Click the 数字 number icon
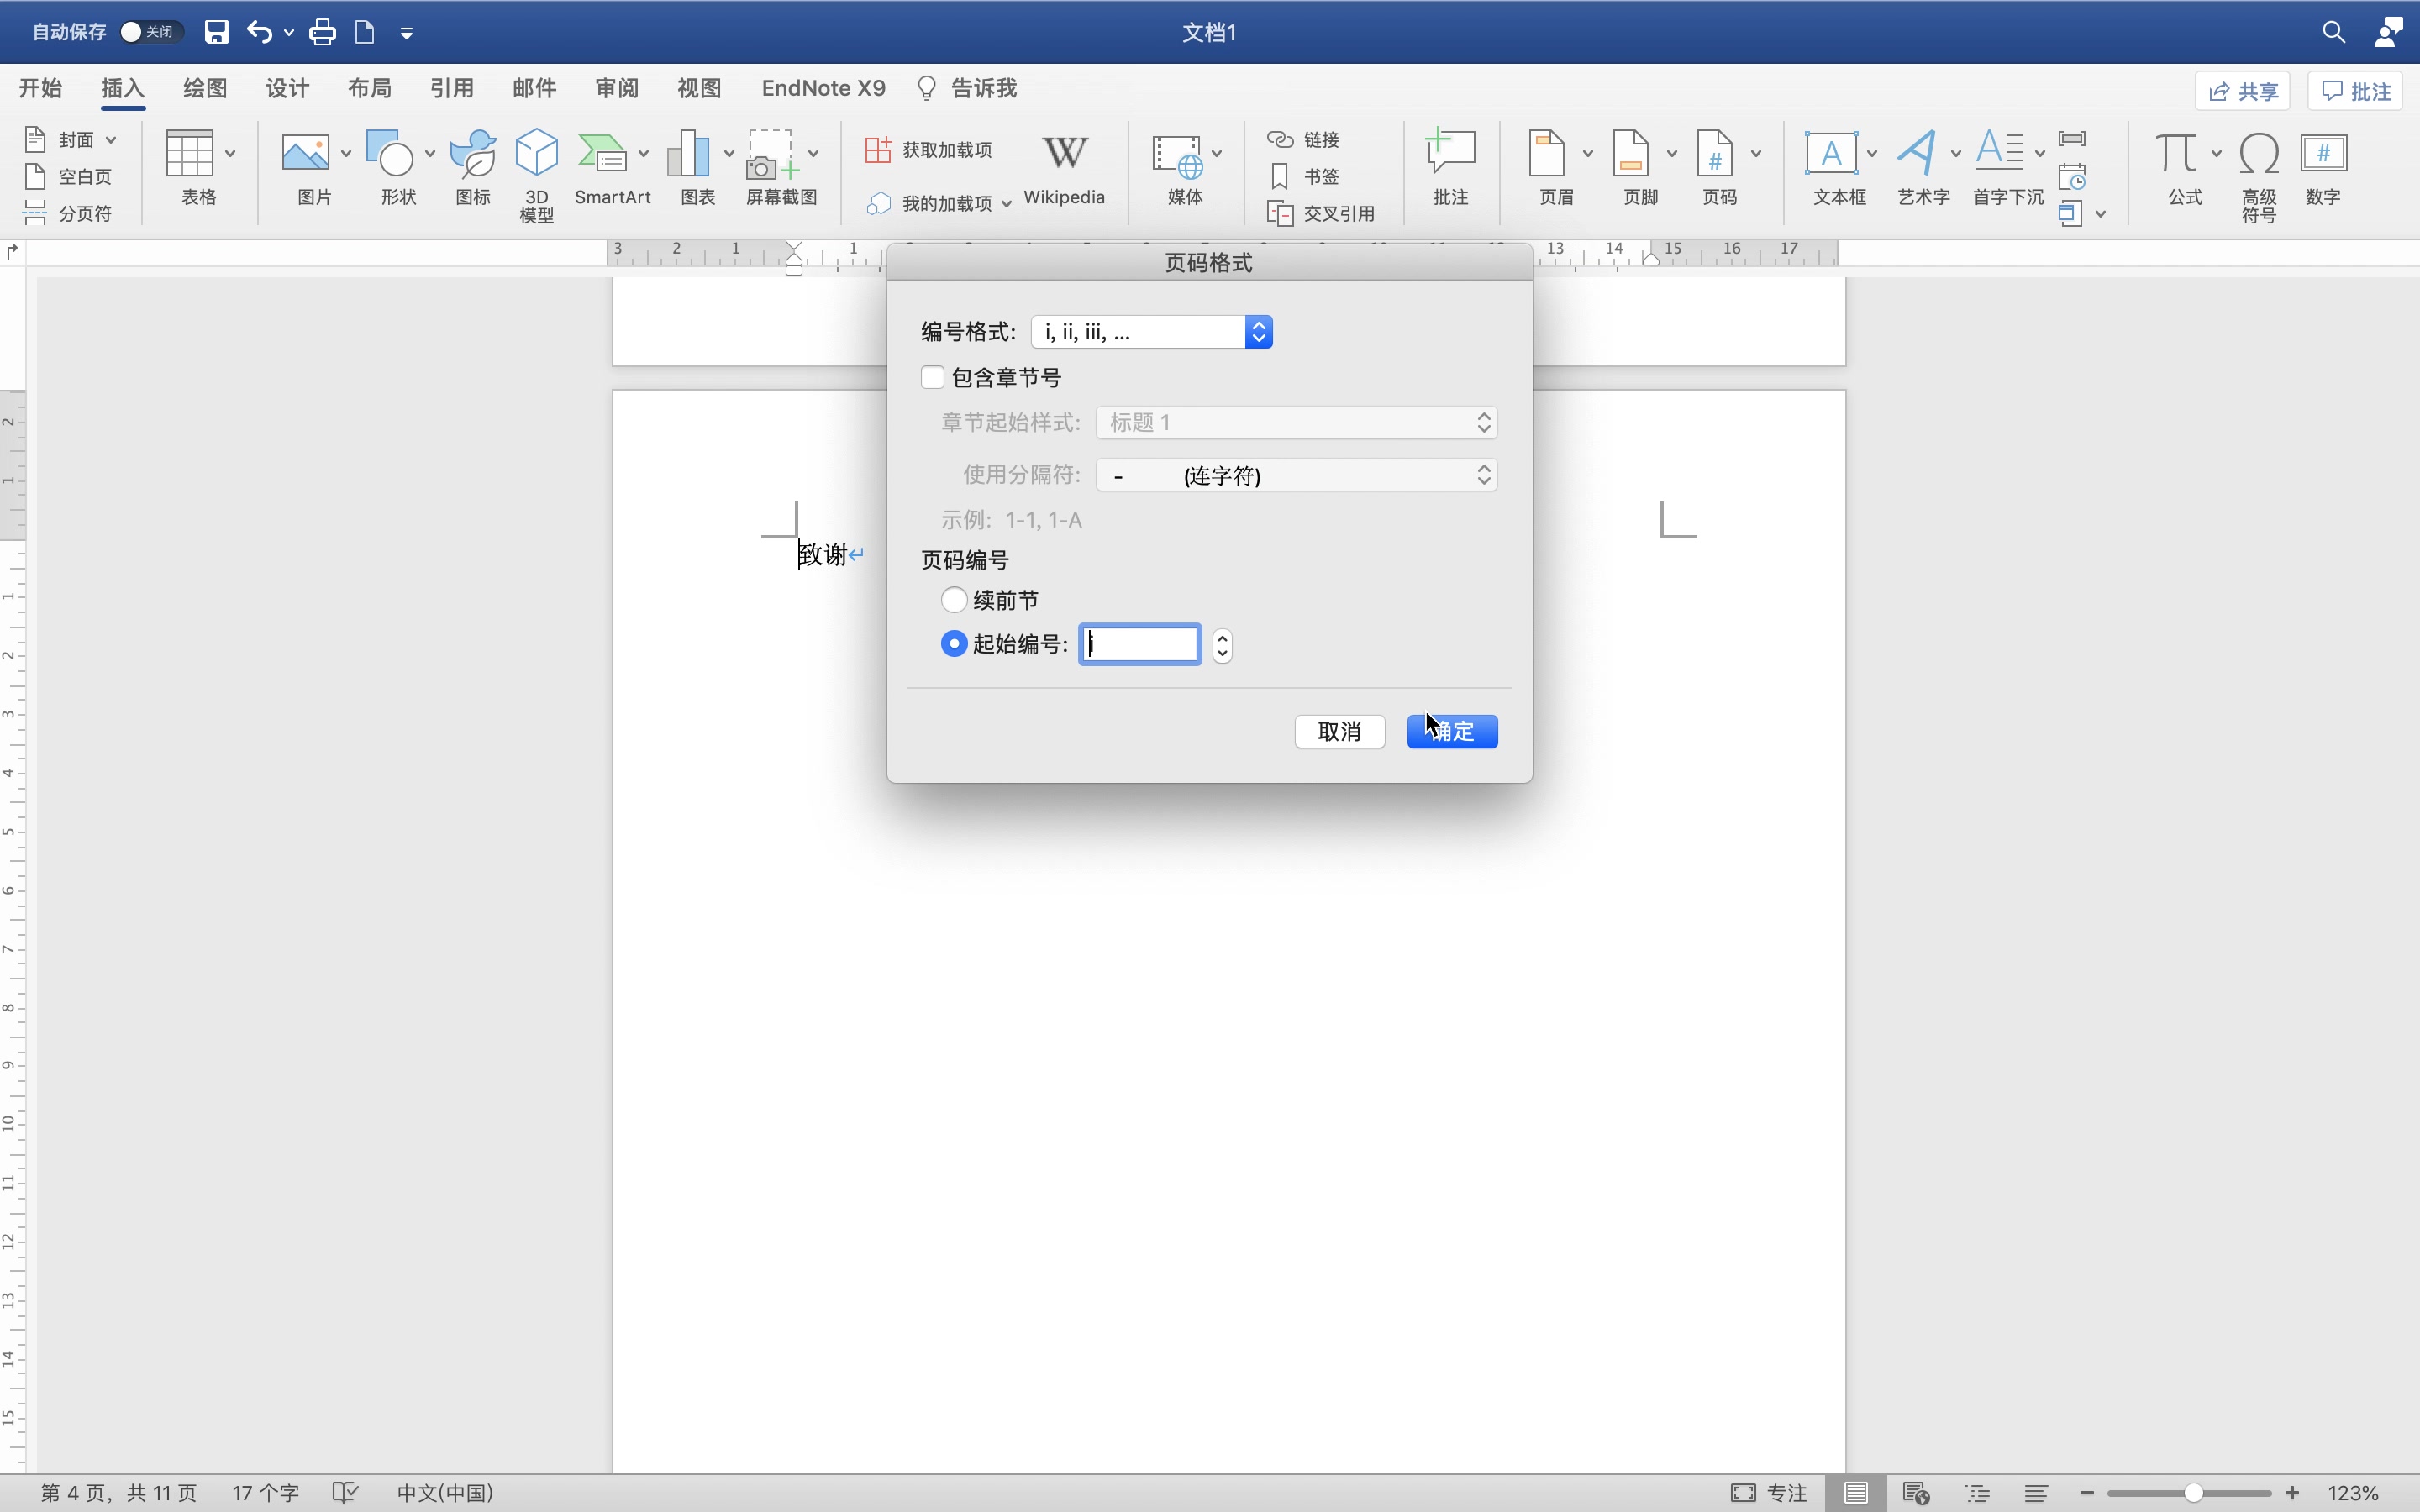Screen dimensions: 2420x1512 click(2323, 154)
